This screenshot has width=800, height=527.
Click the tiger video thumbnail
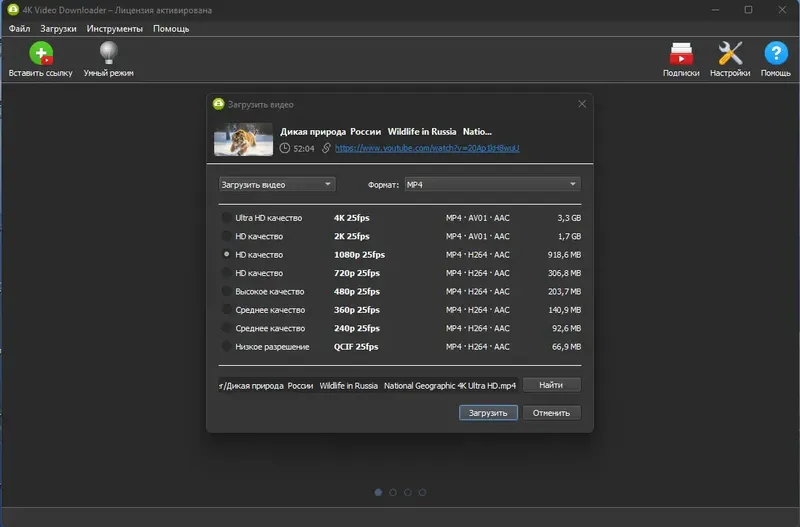(243, 139)
